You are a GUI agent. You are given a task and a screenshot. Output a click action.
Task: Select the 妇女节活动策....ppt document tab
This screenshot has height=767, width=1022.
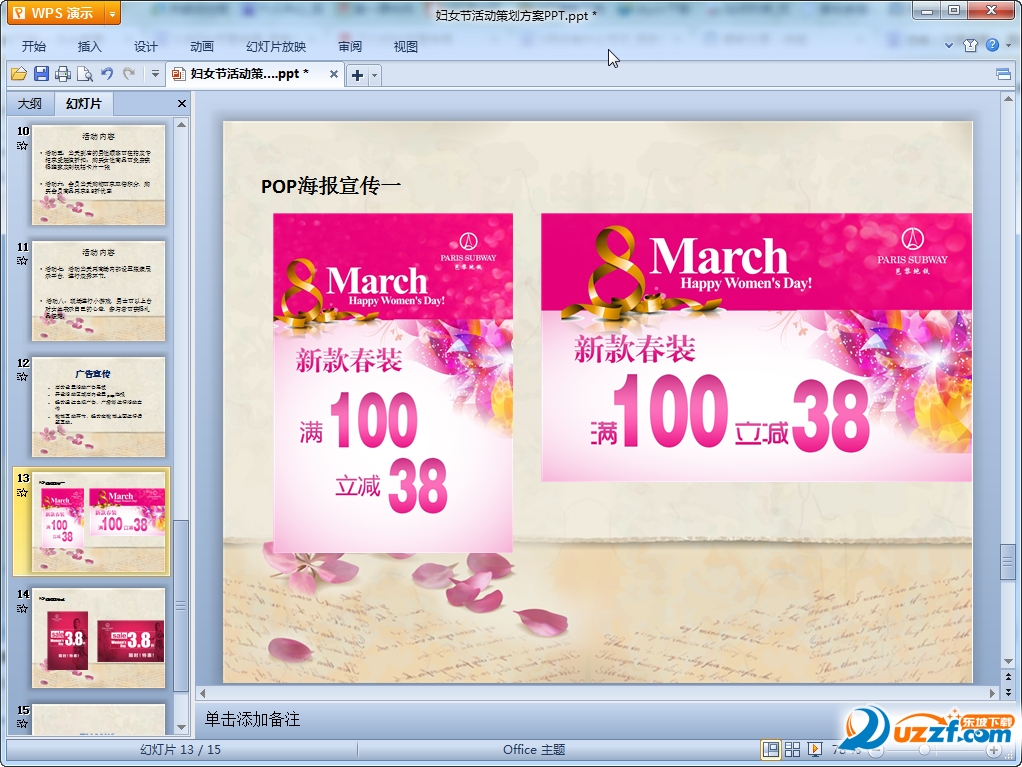[x=248, y=74]
